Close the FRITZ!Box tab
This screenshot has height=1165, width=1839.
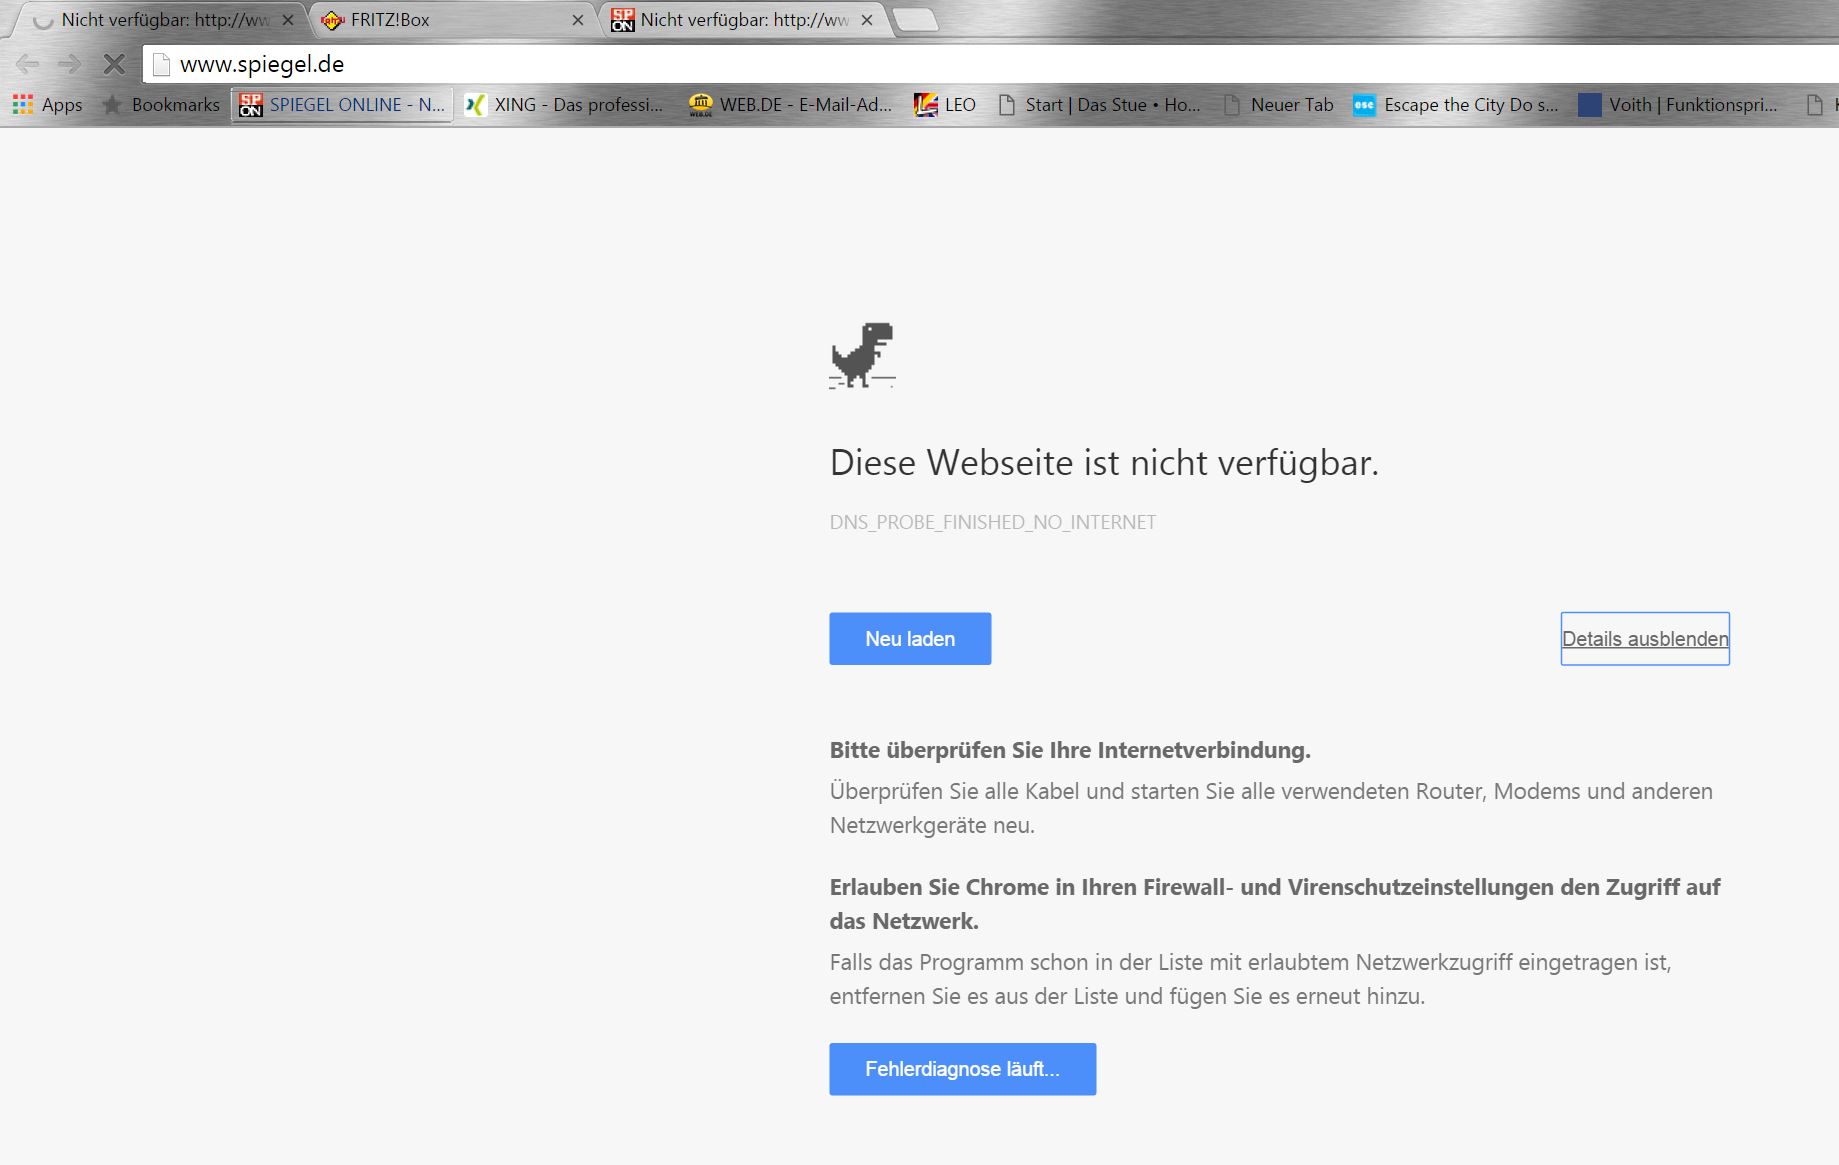click(578, 20)
